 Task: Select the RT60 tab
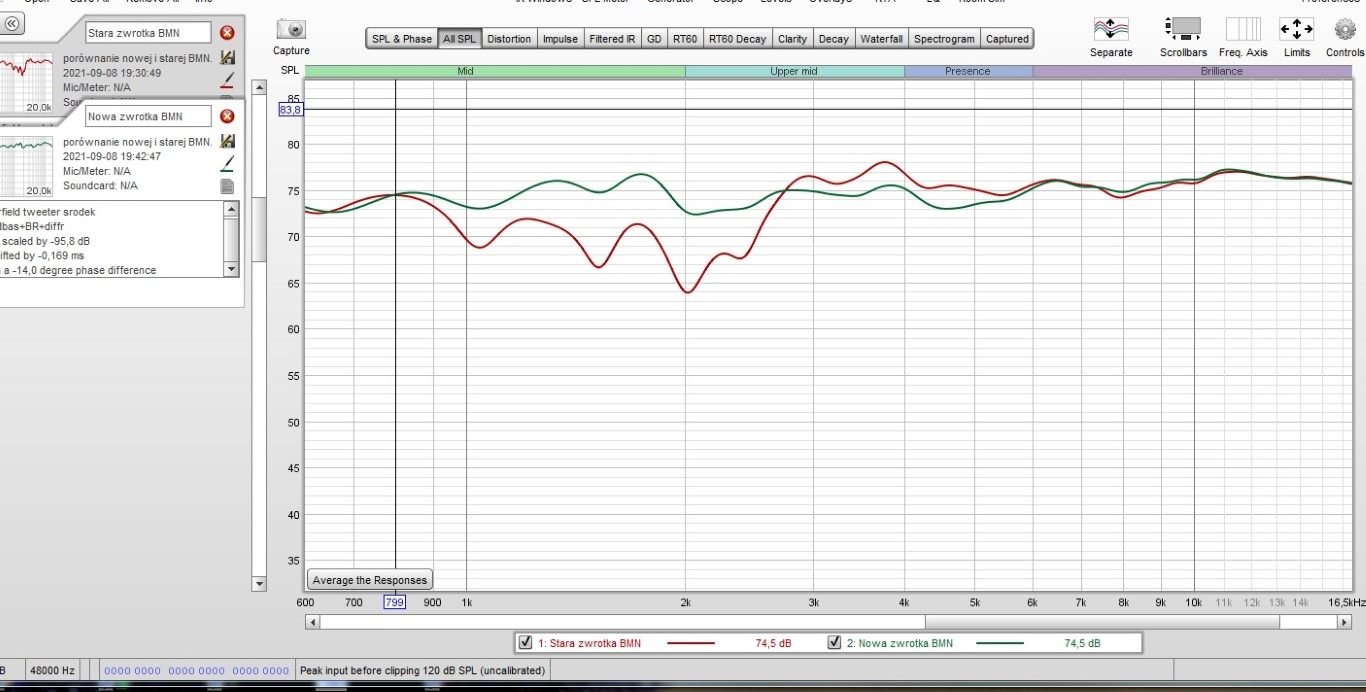pyautogui.click(x=685, y=39)
